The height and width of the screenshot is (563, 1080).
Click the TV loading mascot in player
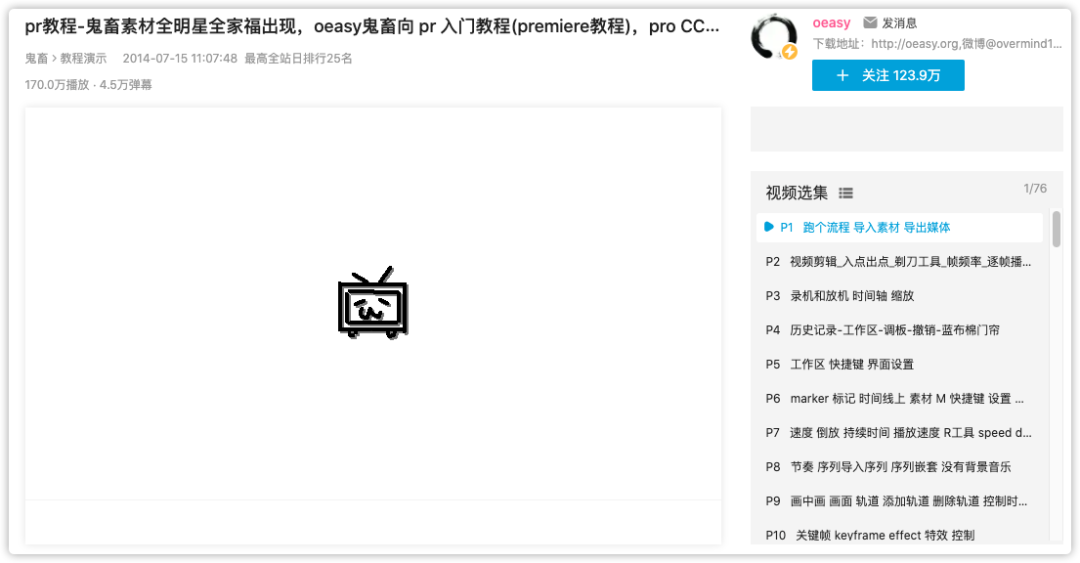(x=373, y=303)
